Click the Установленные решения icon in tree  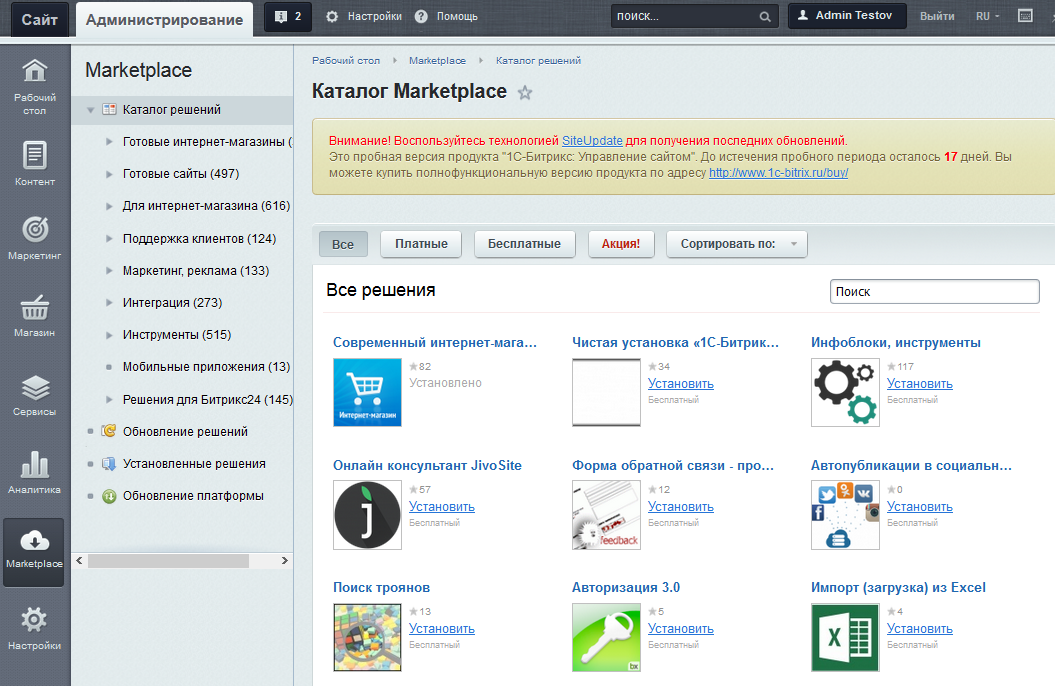pos(109,463)
